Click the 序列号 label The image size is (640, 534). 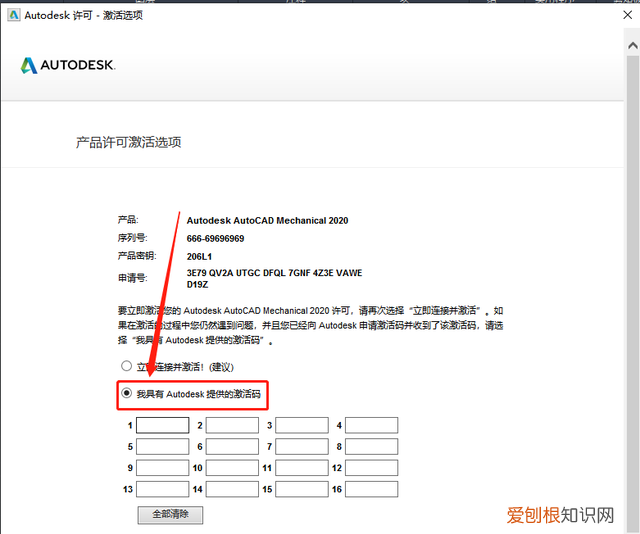(x=133, y=238)
